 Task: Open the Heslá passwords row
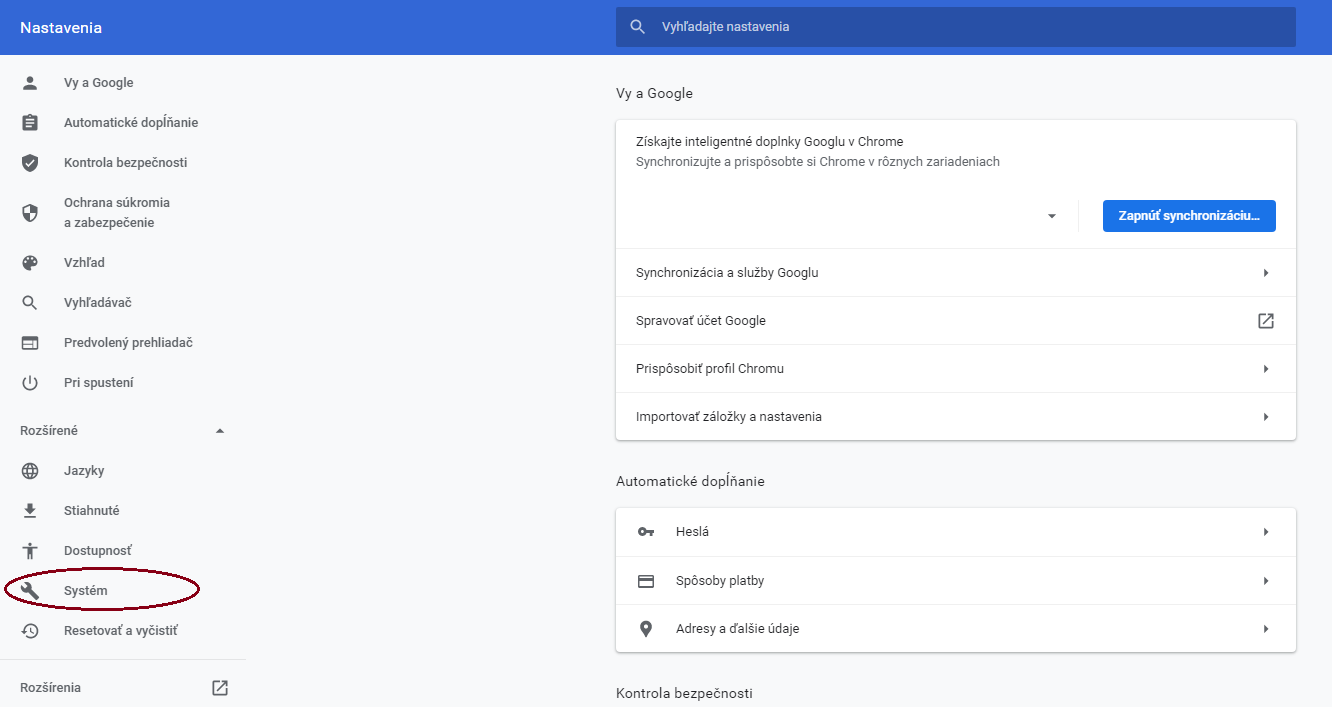[x=956, y=532]
